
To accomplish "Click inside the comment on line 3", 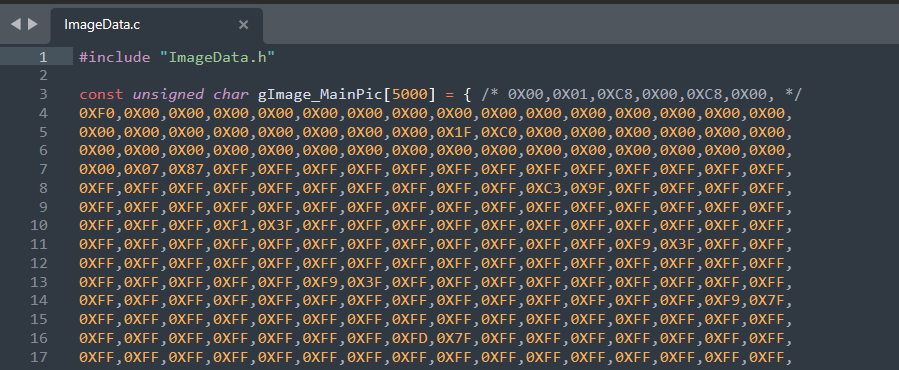I will pyautogui.click(x=641, y=95).
